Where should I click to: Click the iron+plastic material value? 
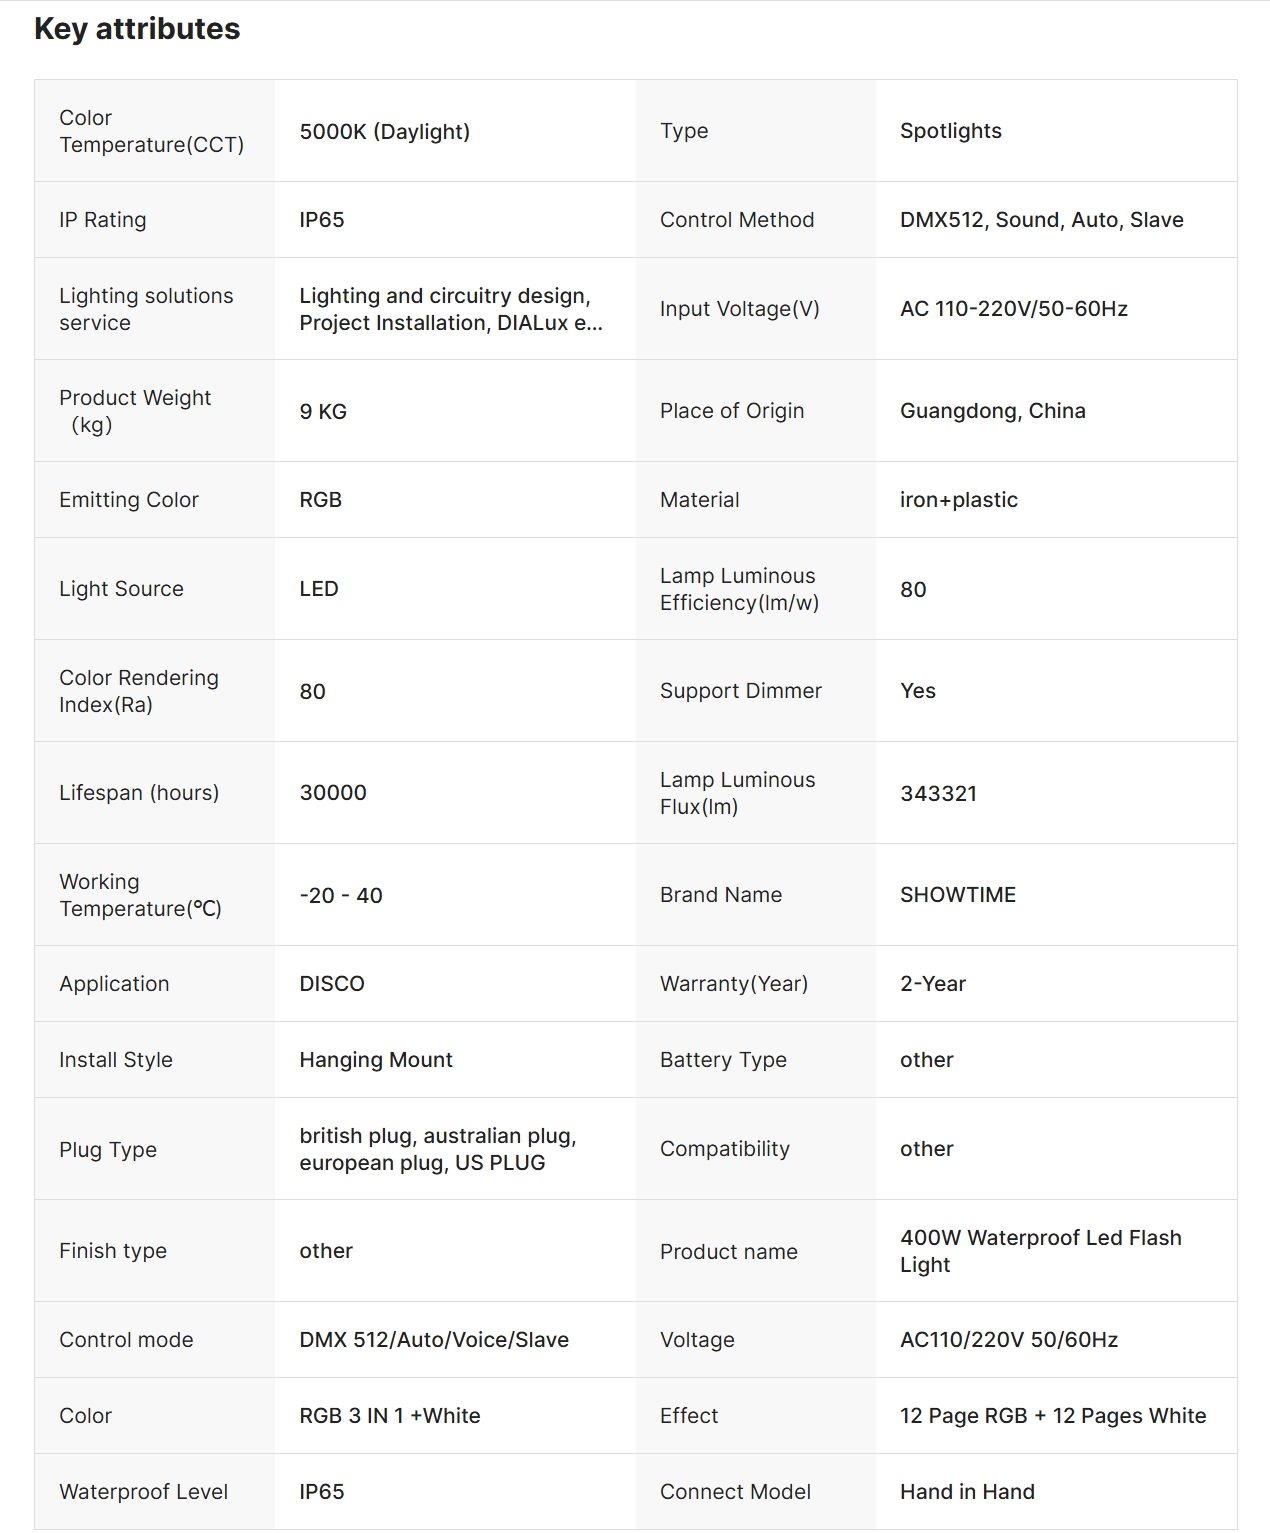click(958, 500)
